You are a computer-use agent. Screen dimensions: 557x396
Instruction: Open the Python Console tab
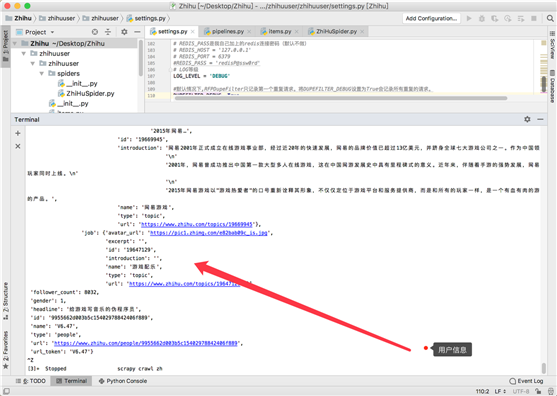tap(123, 381)
